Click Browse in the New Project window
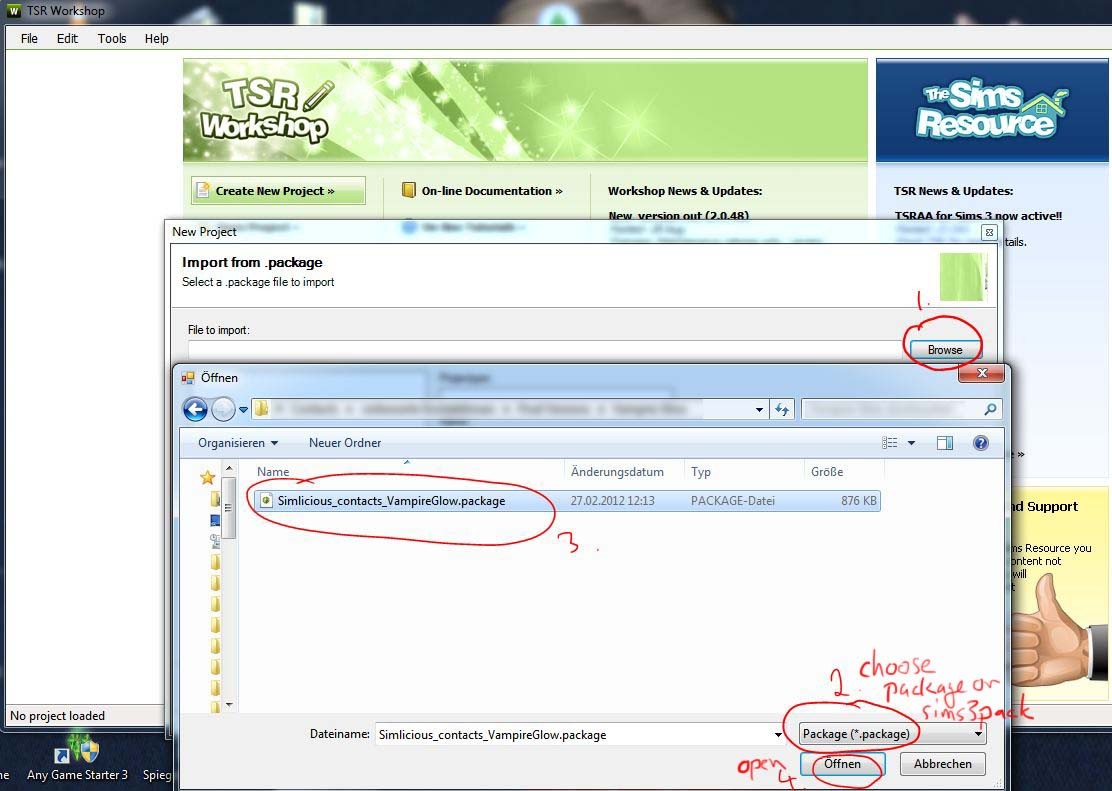The image size is (1112, 791). 945,350
